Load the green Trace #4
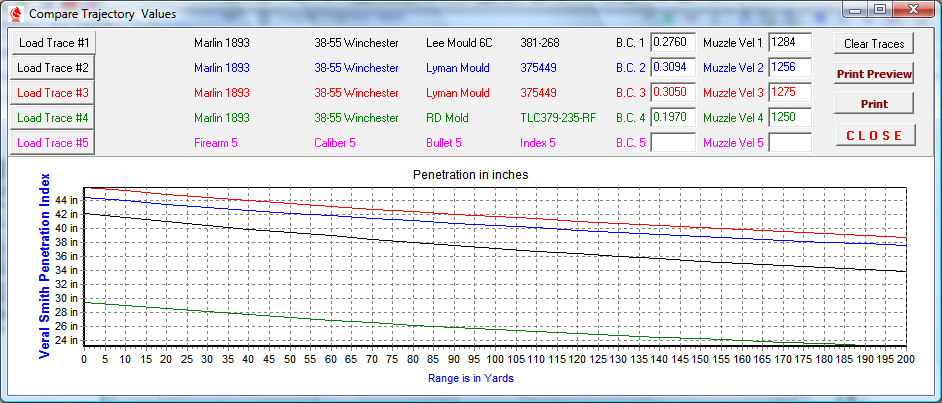942x403 pixels. pos(53,118)
